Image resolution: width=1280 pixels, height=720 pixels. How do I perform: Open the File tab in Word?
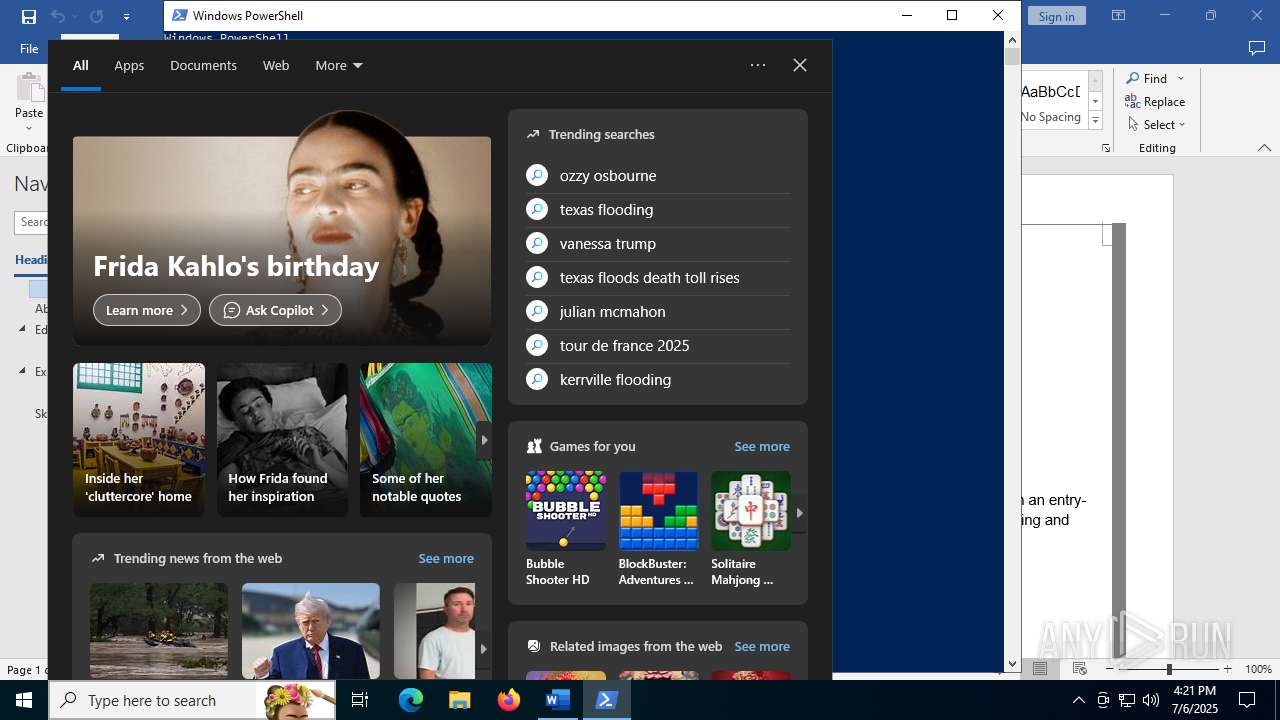(29, 48)
